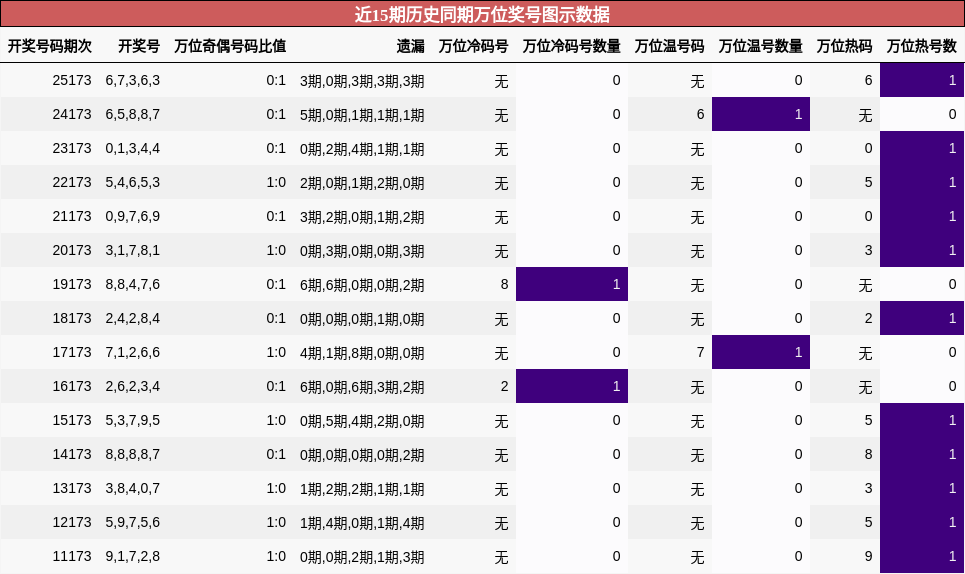Select period number 24173
The image size is (965, 574).
pyautogui.click(x=72, y=114)
